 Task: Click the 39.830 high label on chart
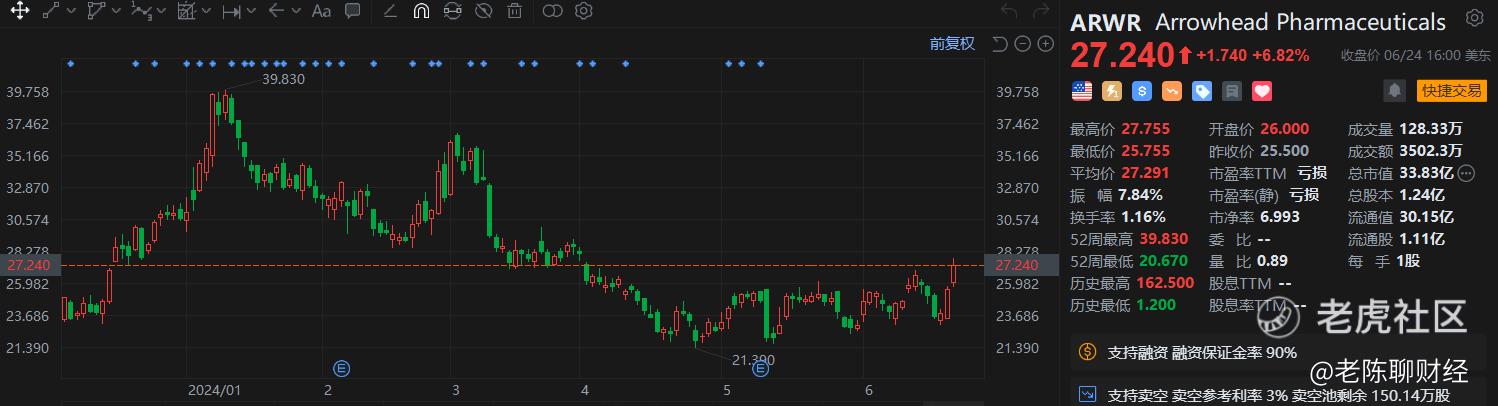click(283, 79)
